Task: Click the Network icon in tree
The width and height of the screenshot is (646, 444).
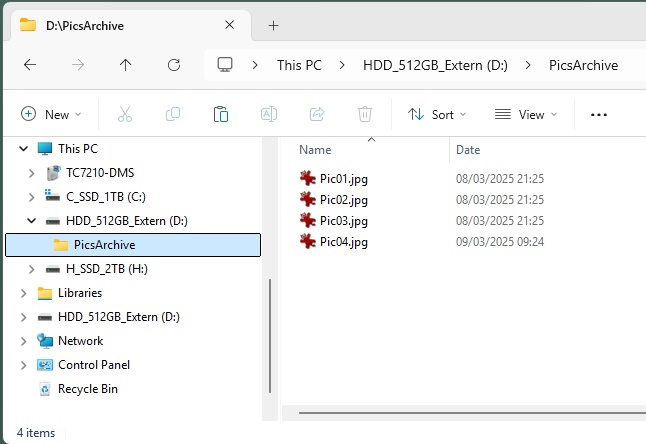Action: coord(44,341)
